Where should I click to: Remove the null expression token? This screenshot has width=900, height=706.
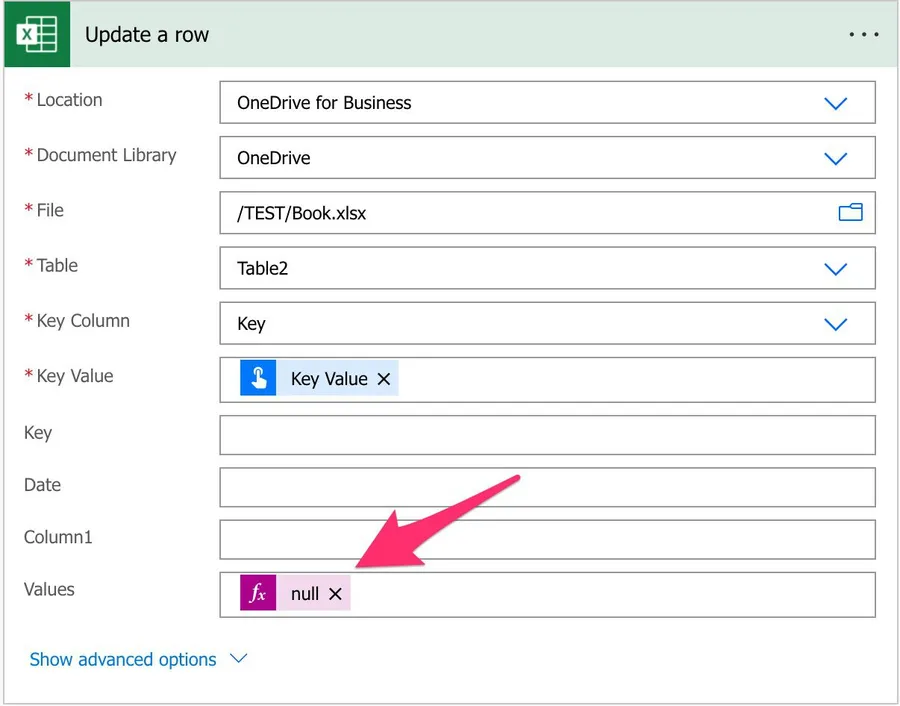pyautogui.click(x=335, y=594)
